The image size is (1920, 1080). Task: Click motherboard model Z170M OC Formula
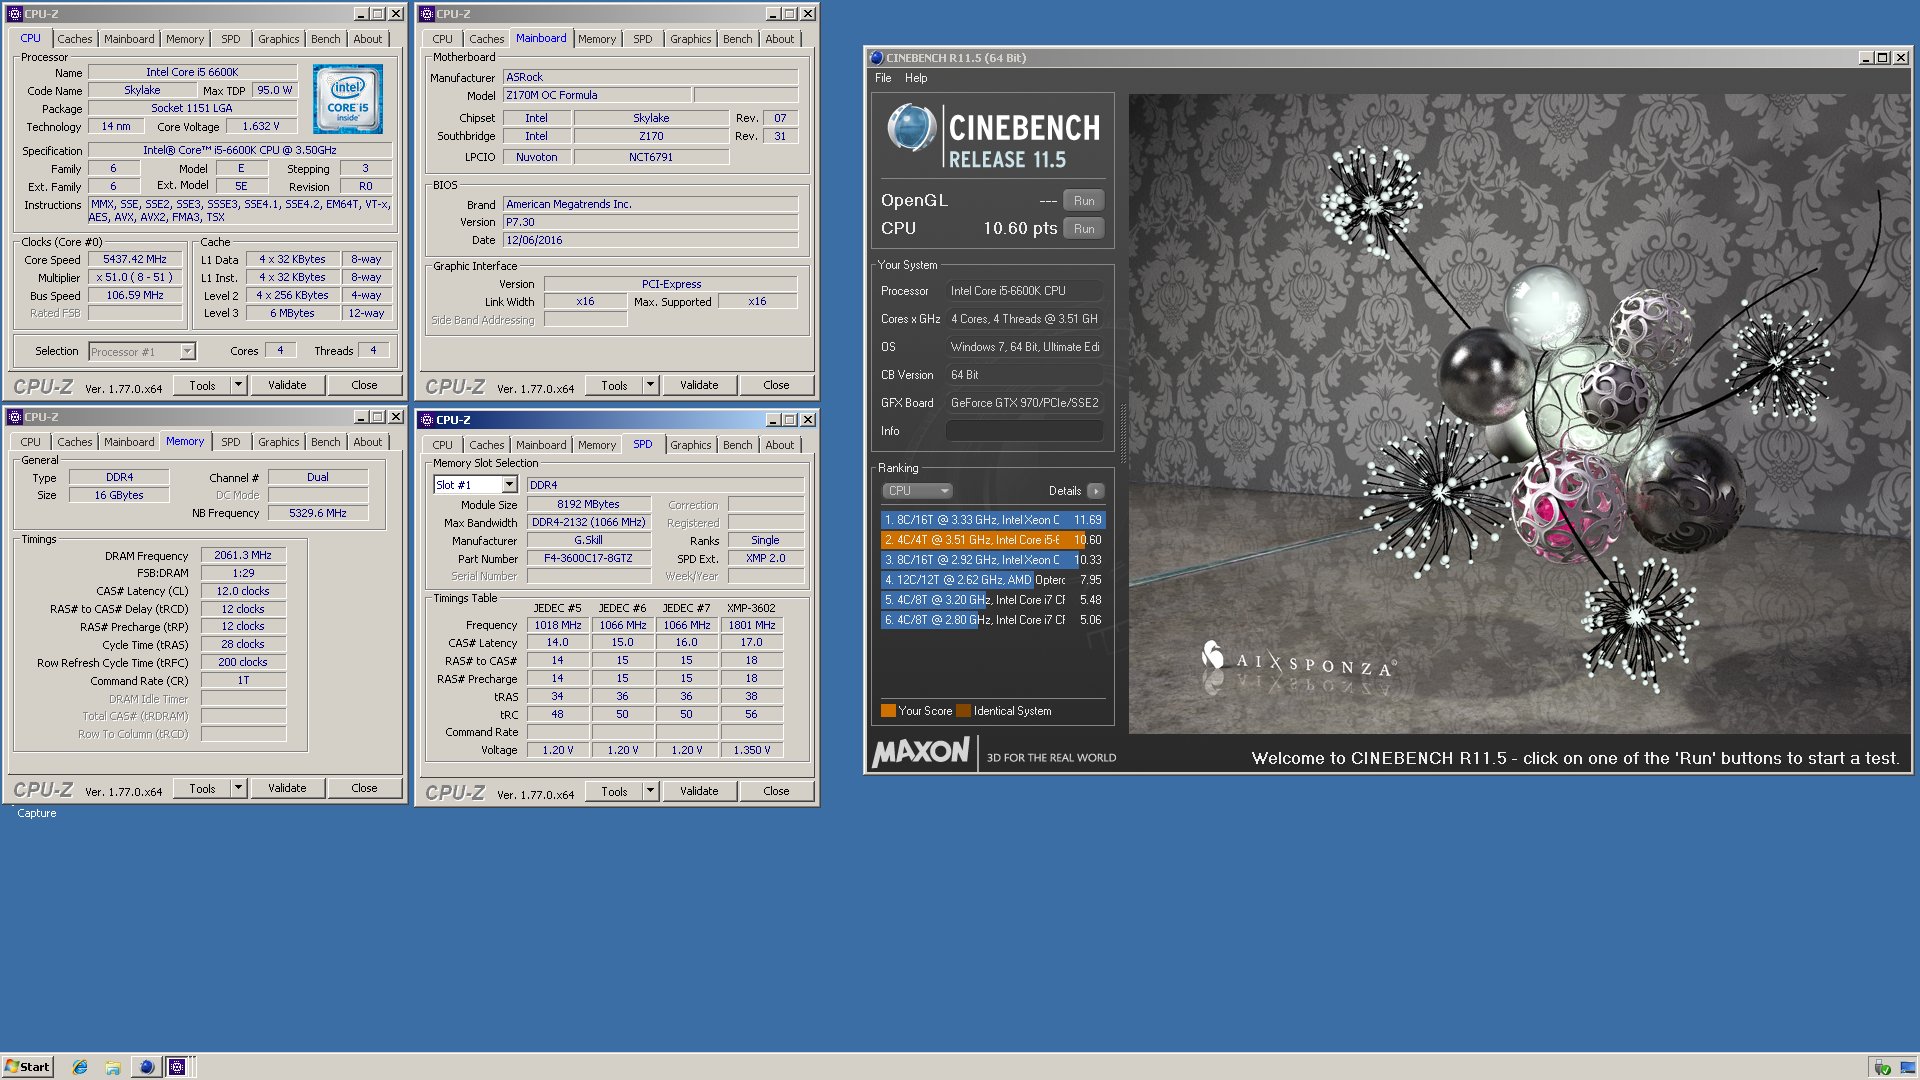coord(596,95)
